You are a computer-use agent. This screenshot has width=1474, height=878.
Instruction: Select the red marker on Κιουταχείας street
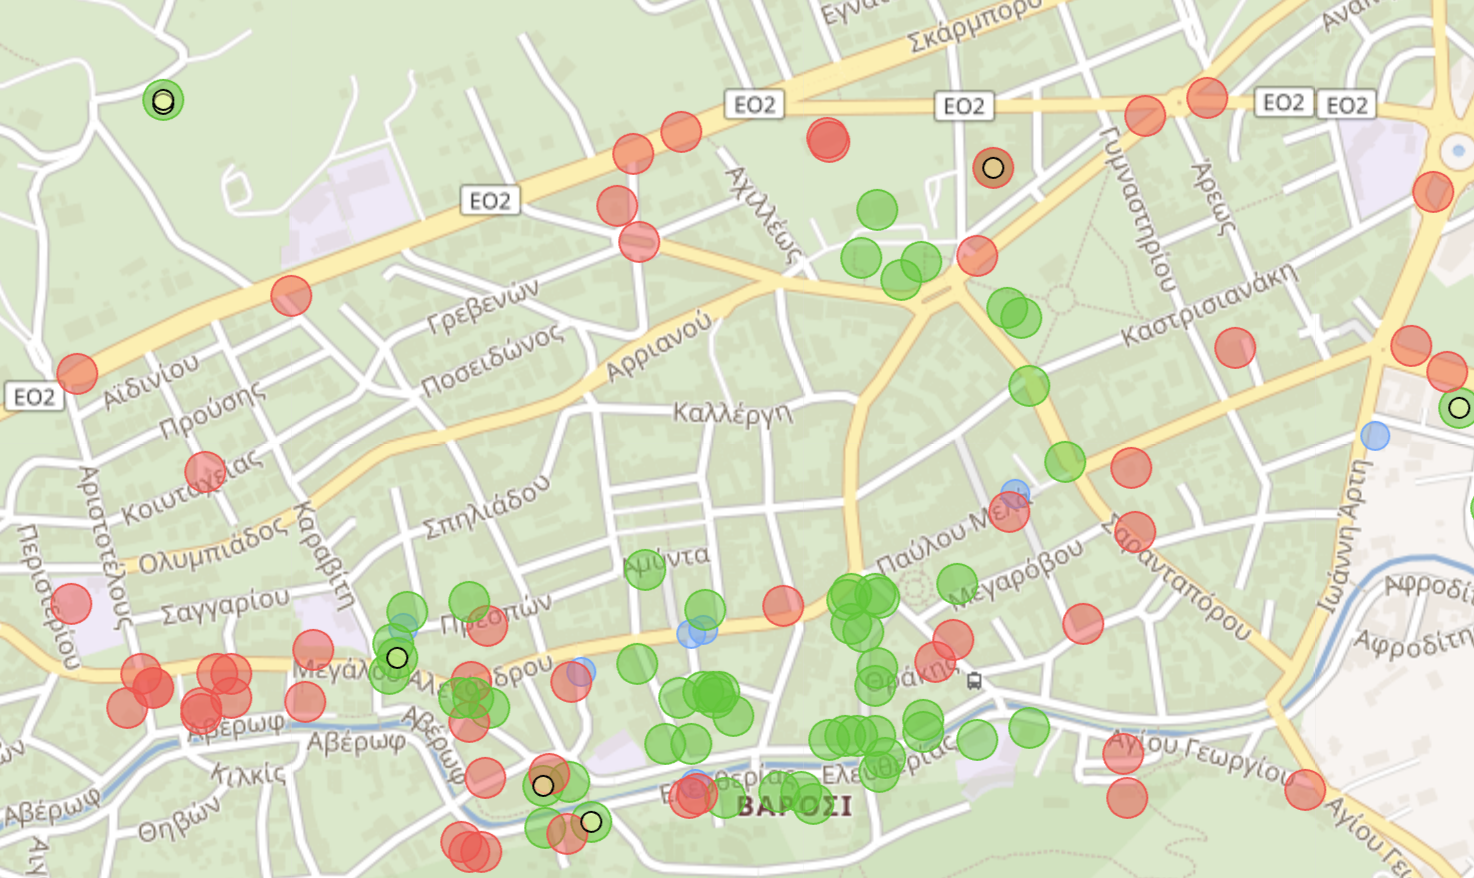pos(205,472)
